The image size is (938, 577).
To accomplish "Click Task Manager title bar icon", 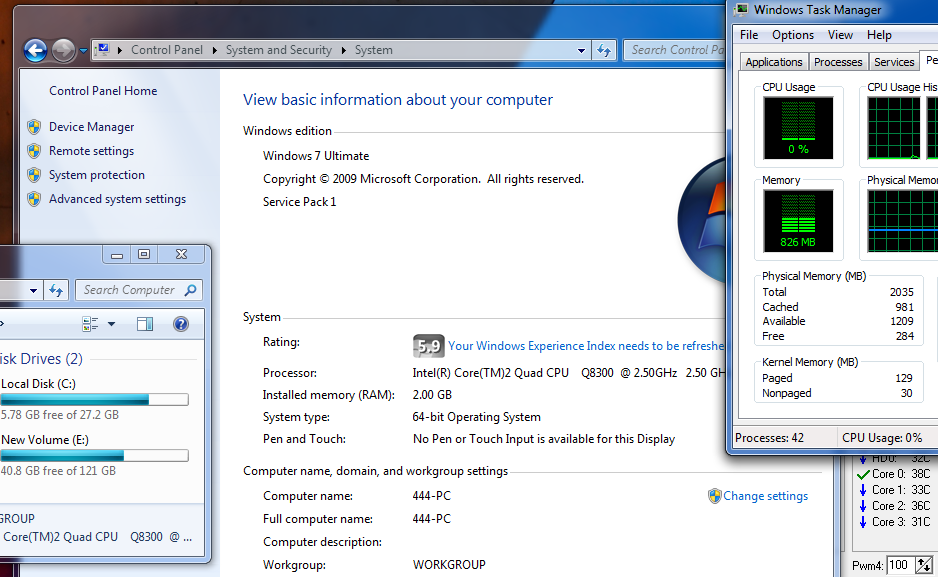I will pyautogui.click(x=742, y=10).
